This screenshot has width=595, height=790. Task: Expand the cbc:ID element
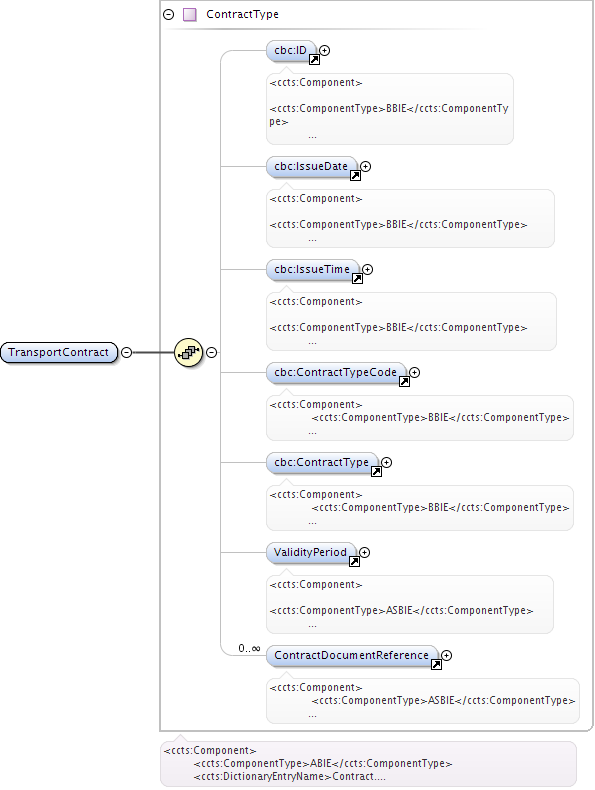pyautogui.click(x=325, y=50)
